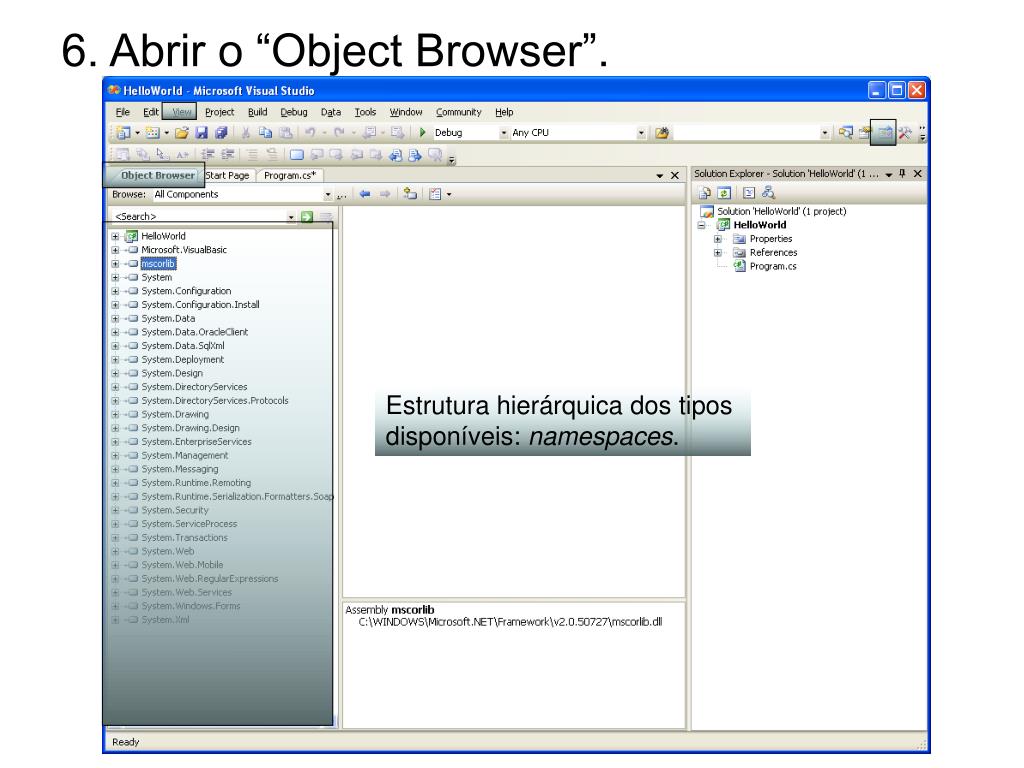The image size is (1024, 768).
Task: Click Solution Explorer Properties icon
Action: pos(705,193)
